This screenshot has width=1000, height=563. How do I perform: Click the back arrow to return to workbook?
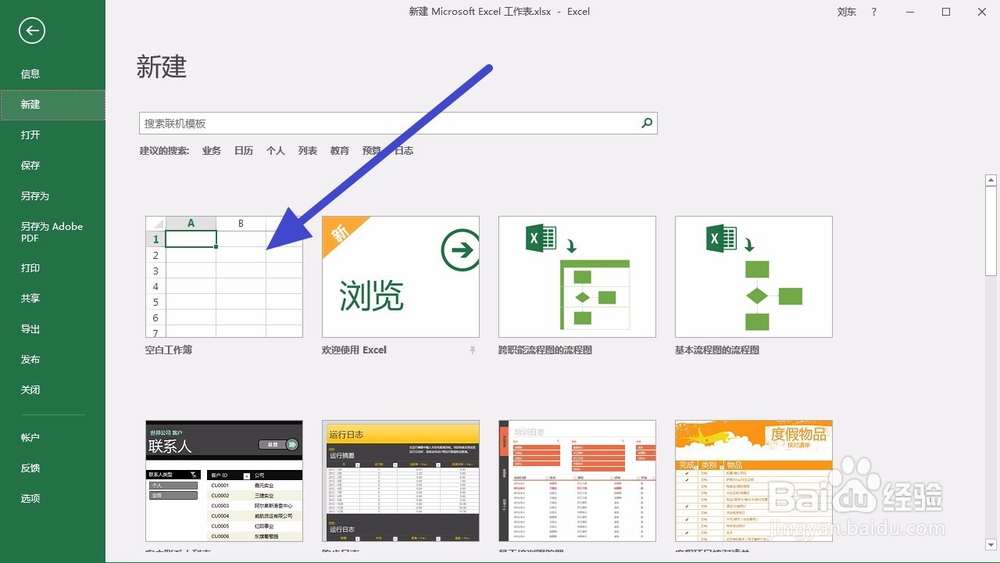click(31, 31)
